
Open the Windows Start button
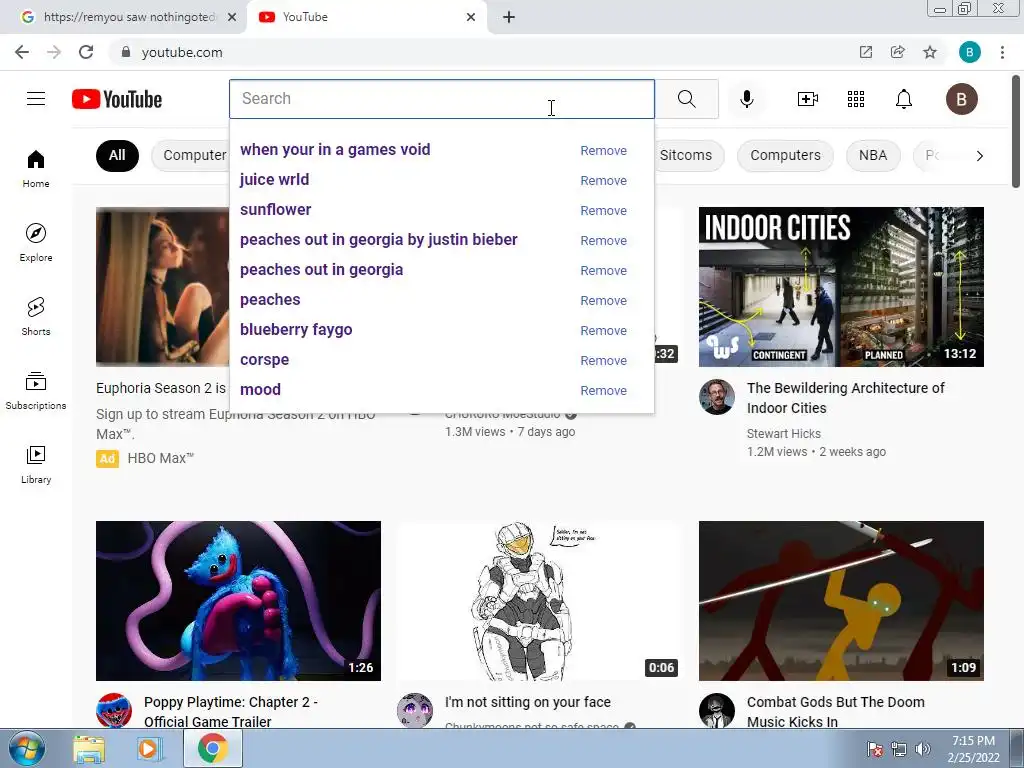(27, 748)
